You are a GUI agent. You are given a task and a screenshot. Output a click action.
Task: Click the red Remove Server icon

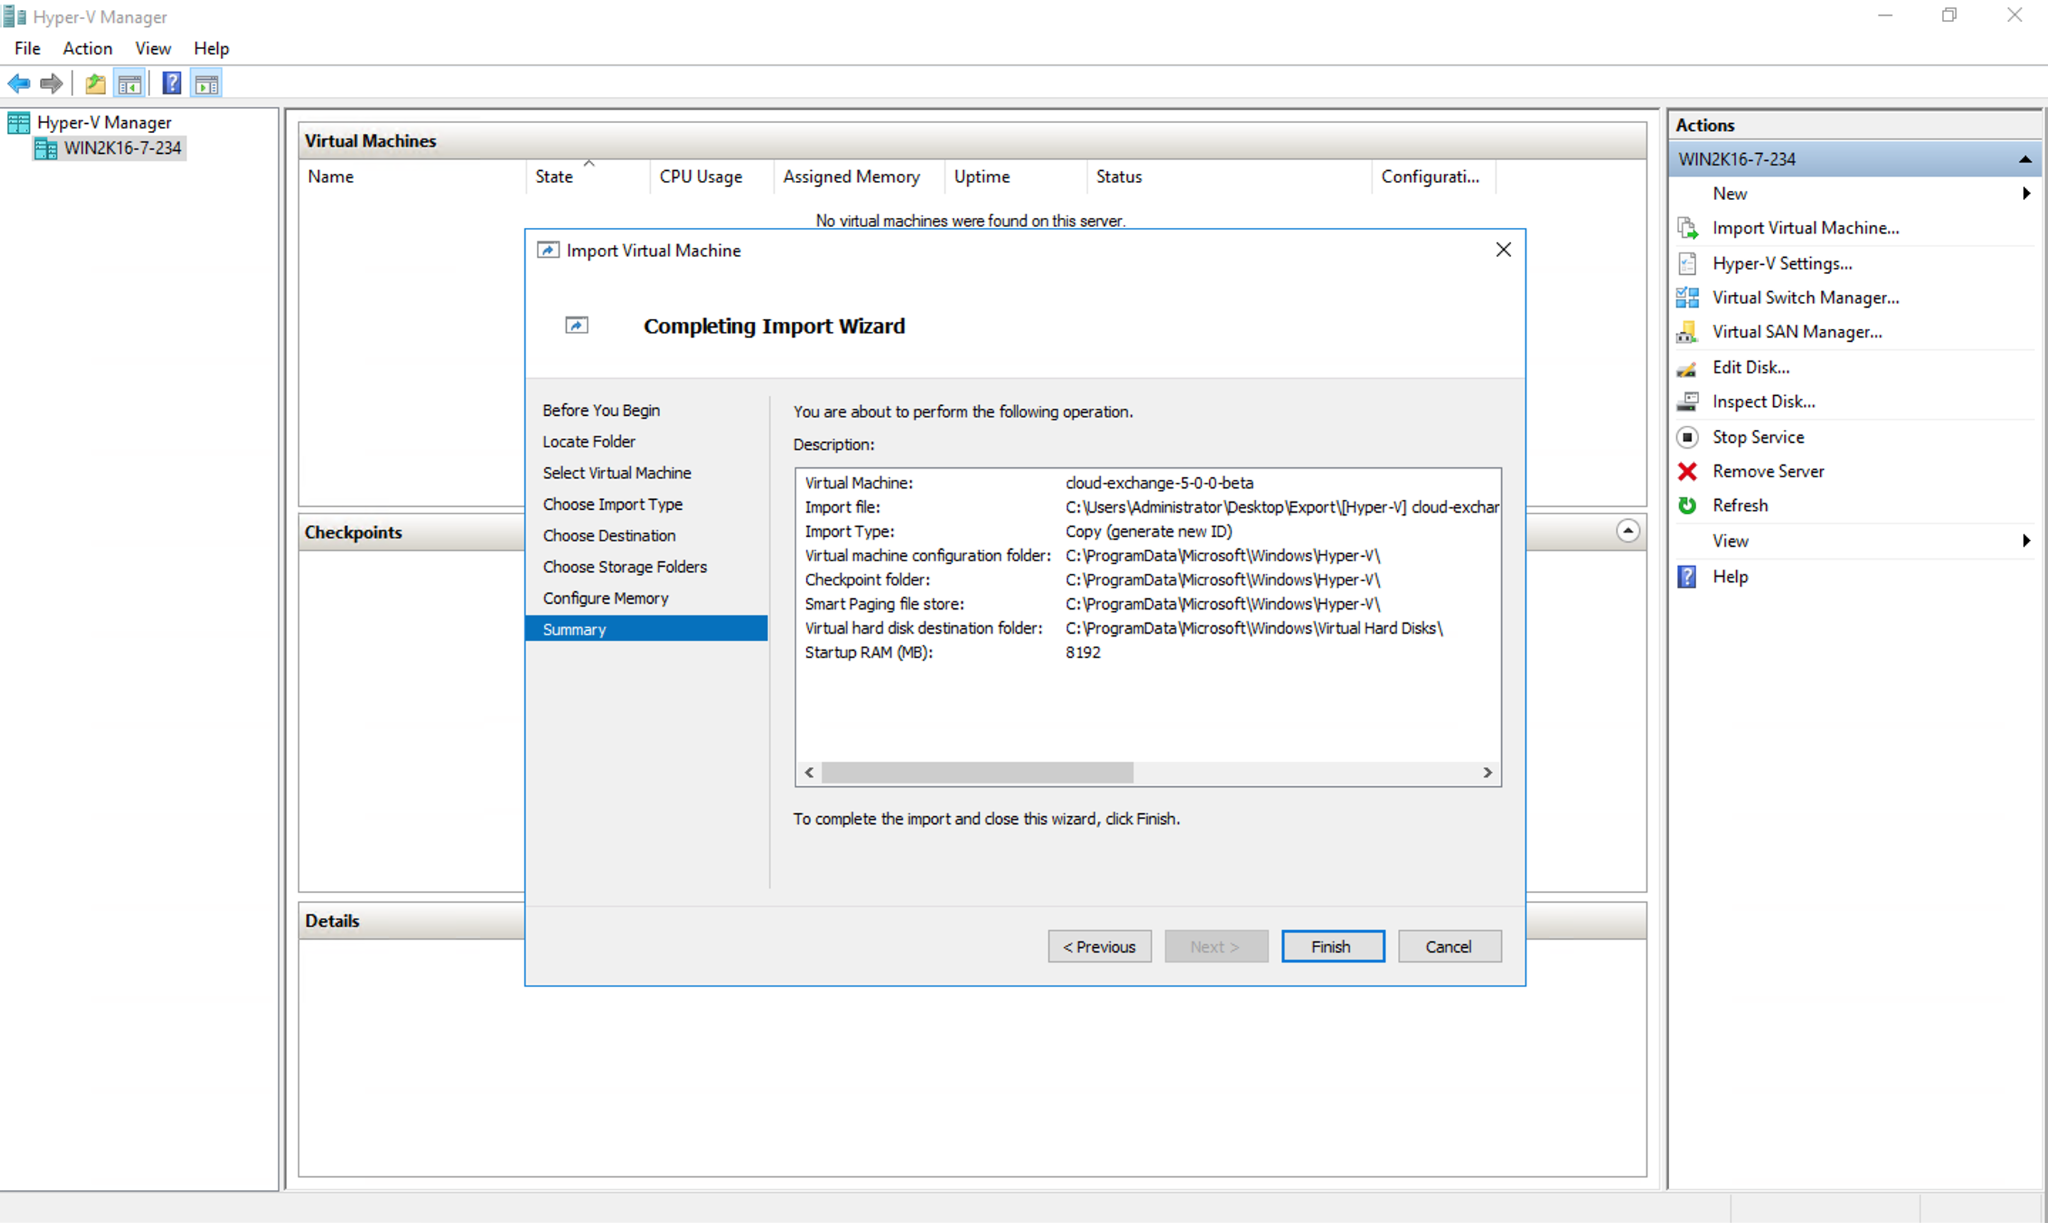[x=1688, y=471]
